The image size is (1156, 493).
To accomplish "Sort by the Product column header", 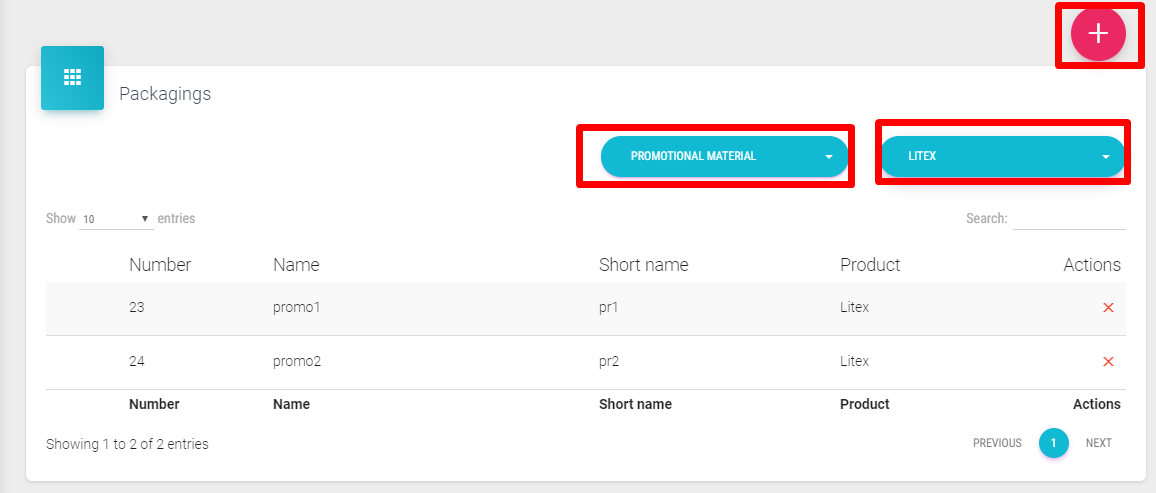I will point(870,265).
